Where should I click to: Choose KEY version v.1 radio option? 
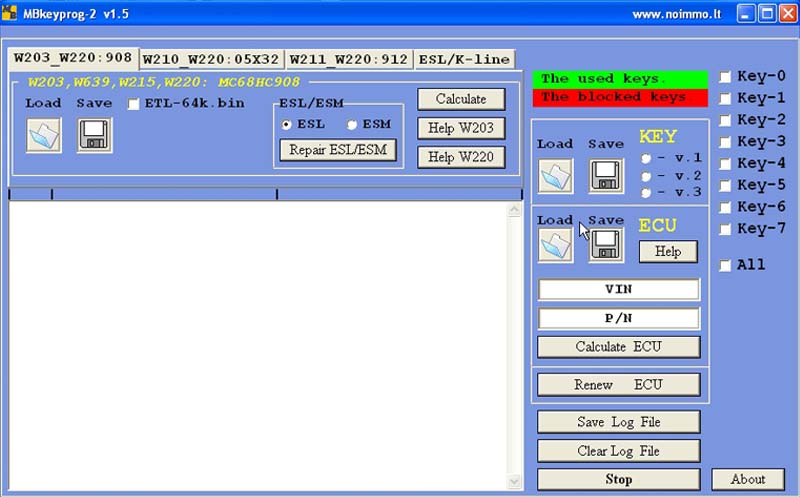[646, 158]
